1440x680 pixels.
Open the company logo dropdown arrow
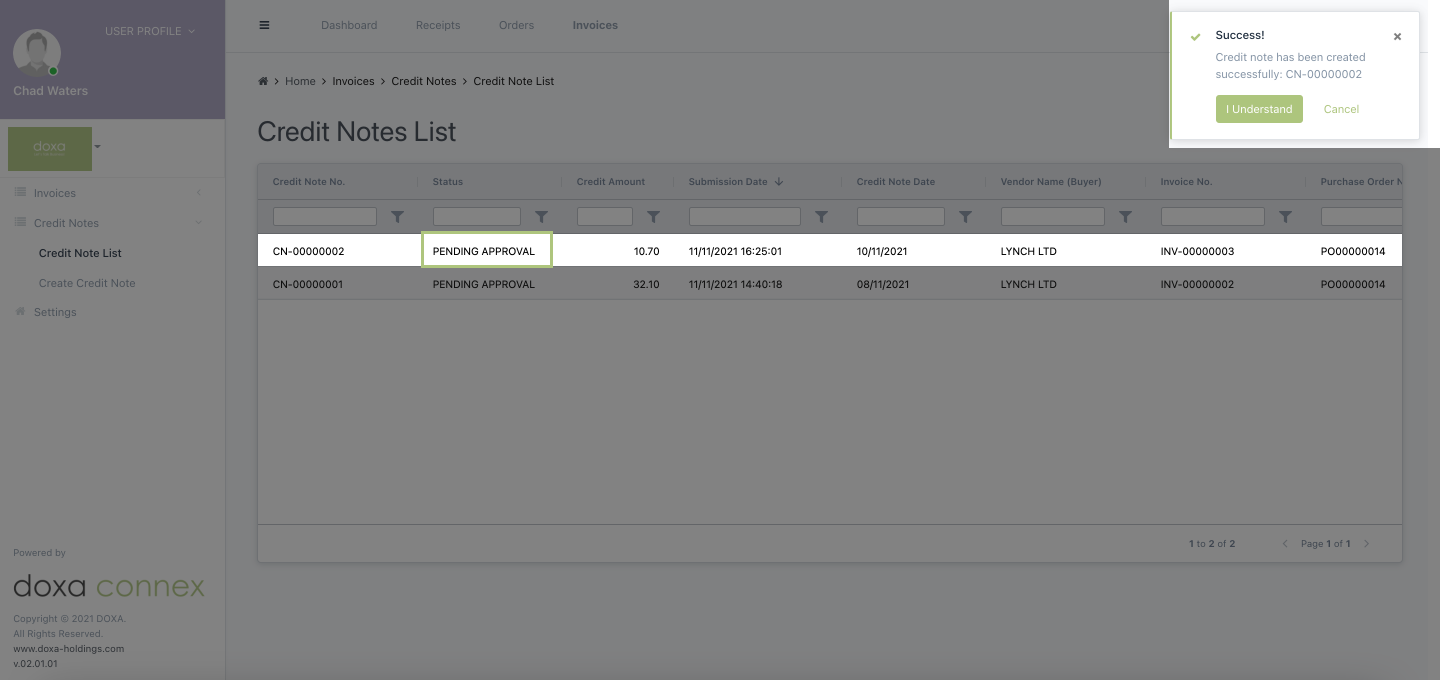(98, 147)
